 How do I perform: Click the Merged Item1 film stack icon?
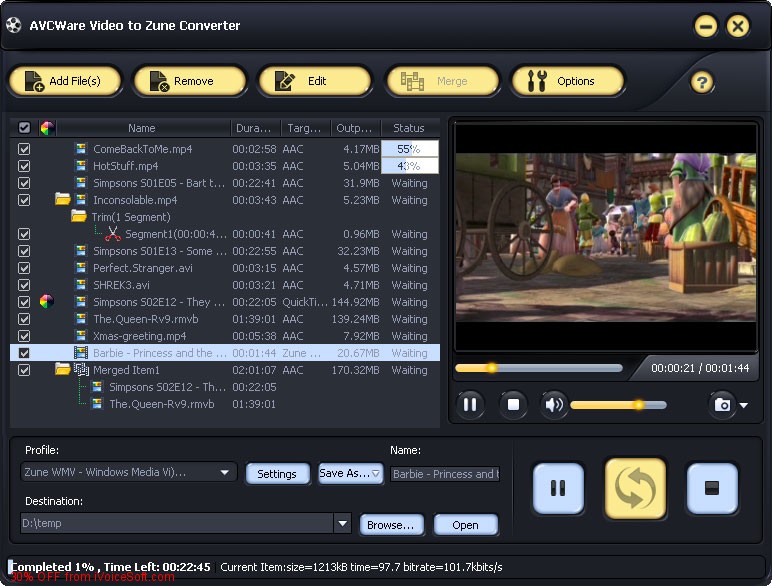click(81, 369)
